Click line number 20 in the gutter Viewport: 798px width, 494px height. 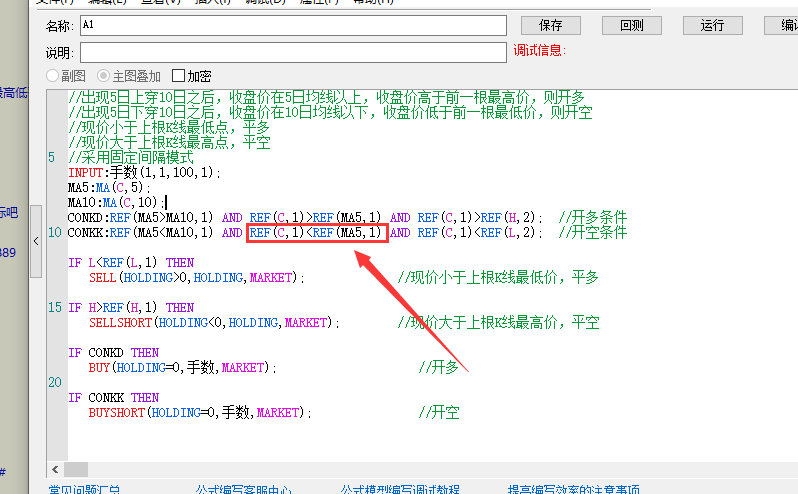point(55,383)
